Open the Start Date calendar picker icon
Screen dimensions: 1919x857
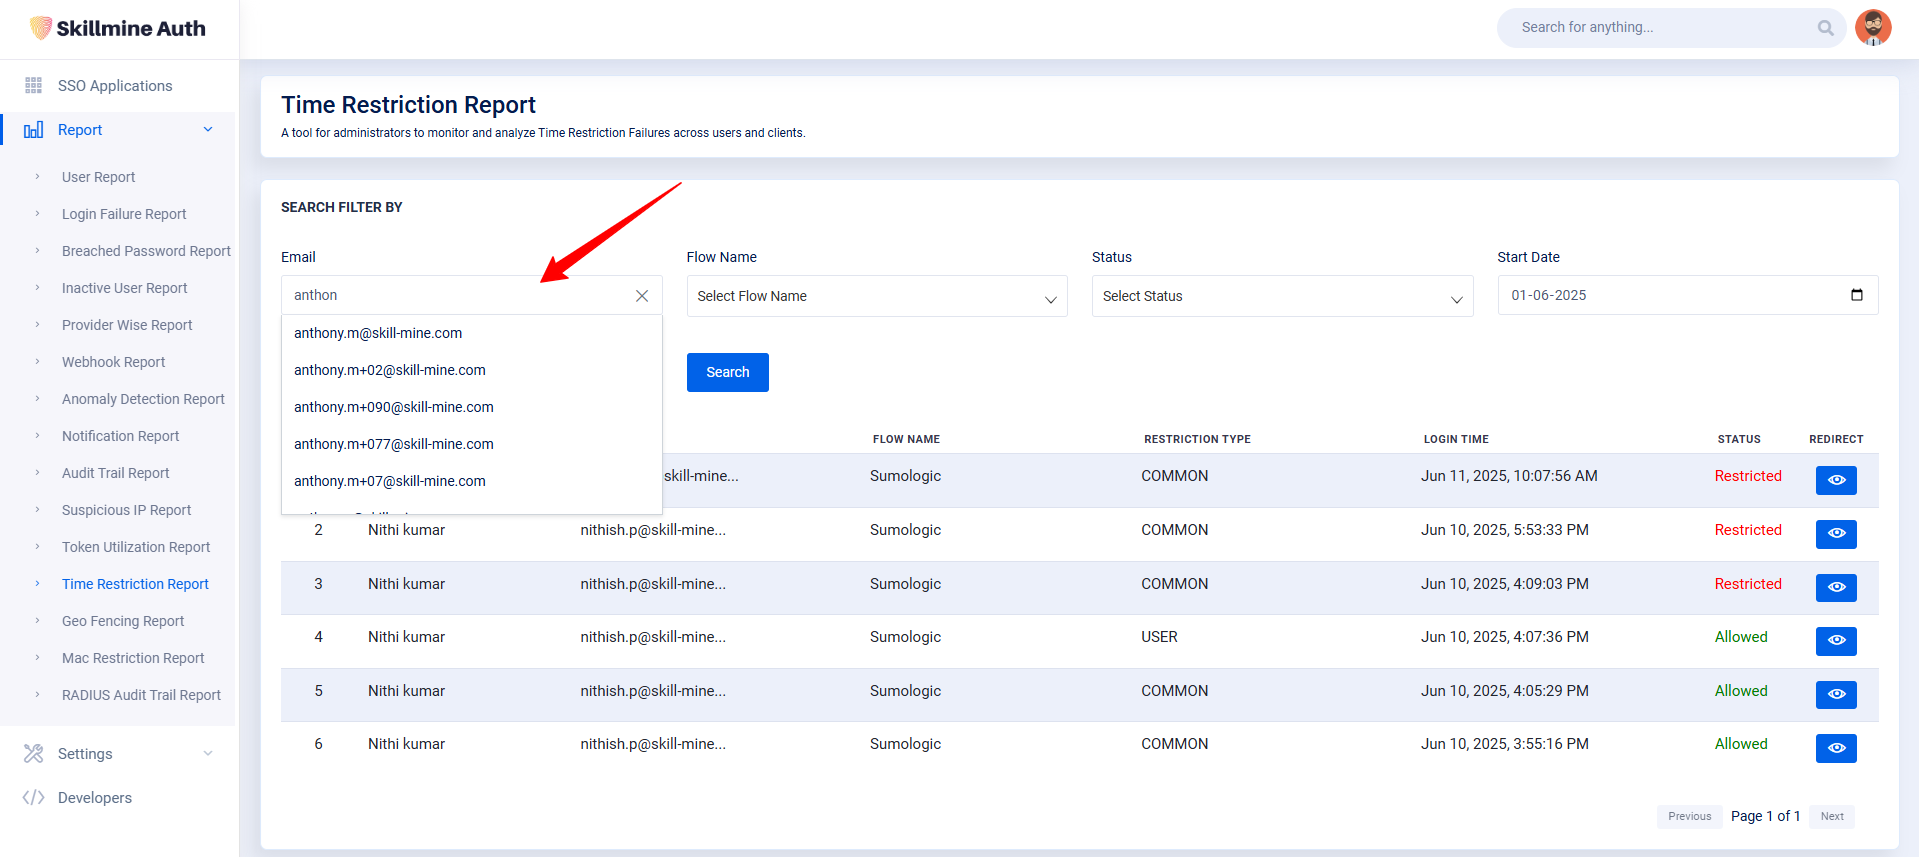tap(1856, 295)
